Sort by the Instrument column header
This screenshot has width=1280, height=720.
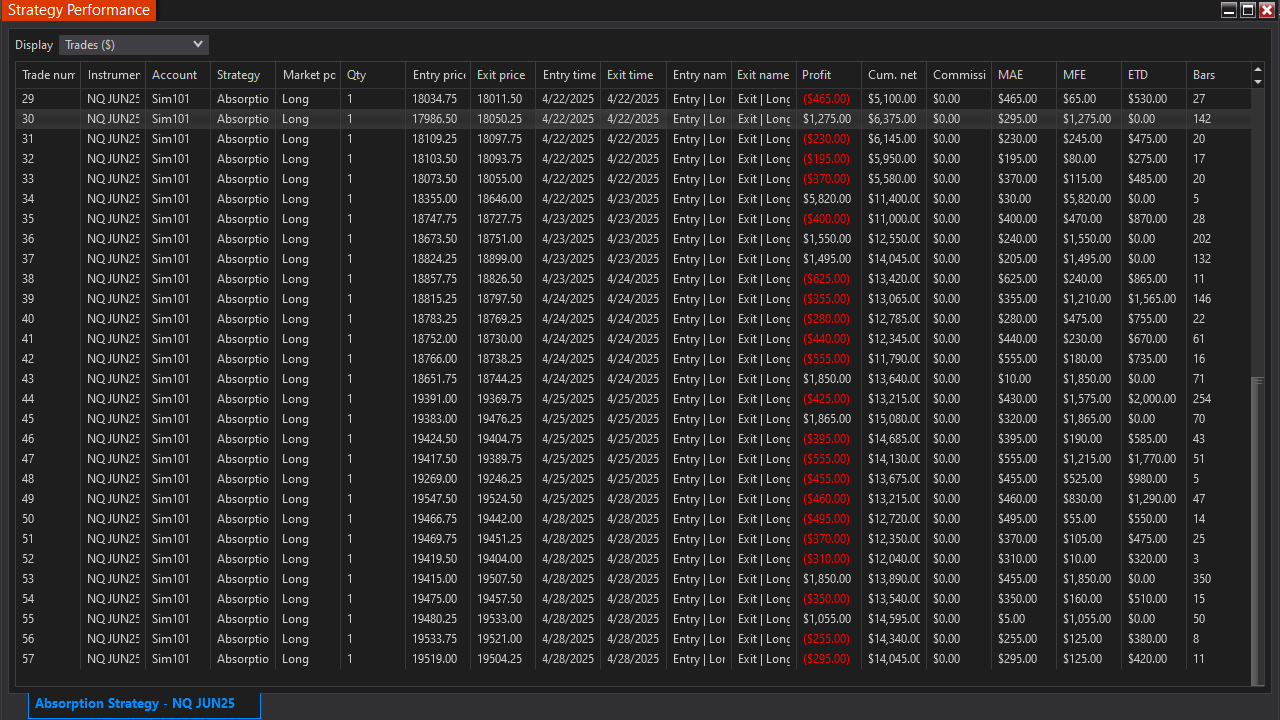coord(113,75)
